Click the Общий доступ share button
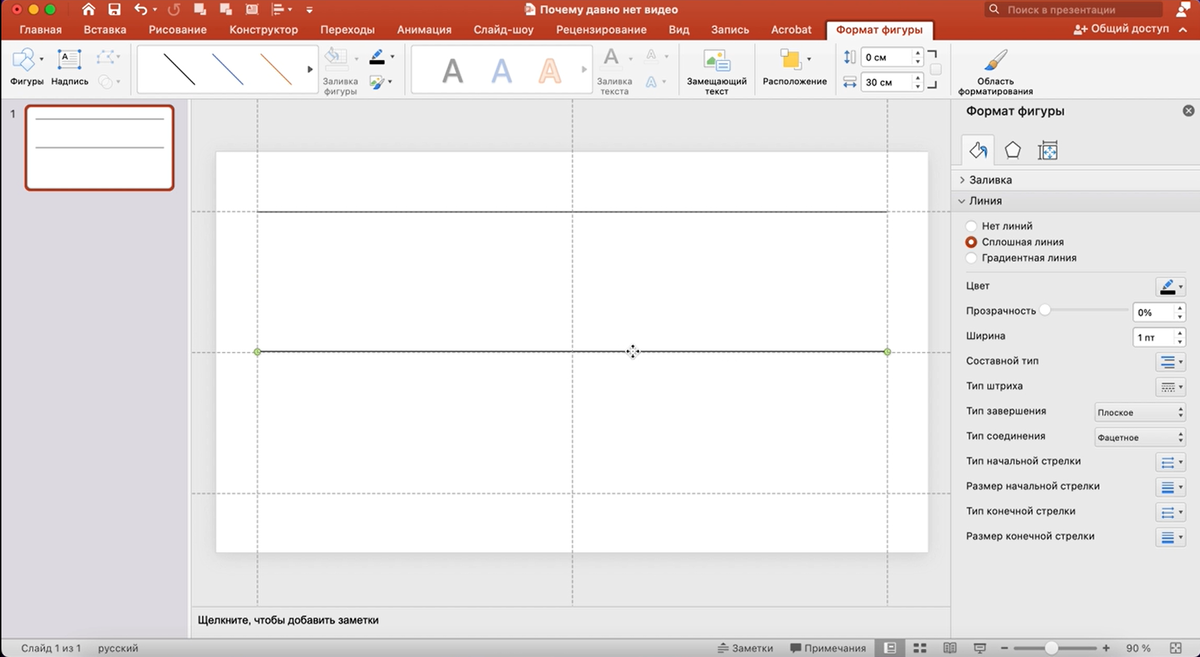 click(1120, 30)
